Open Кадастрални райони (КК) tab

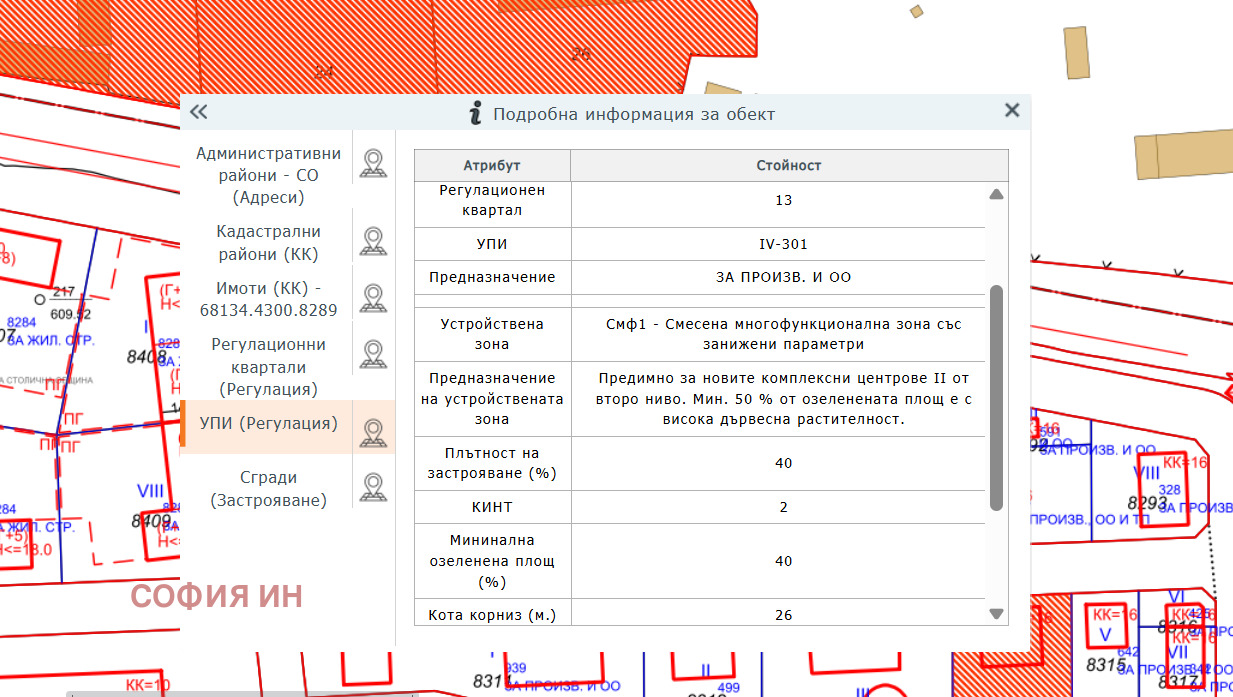click(268, 242)
